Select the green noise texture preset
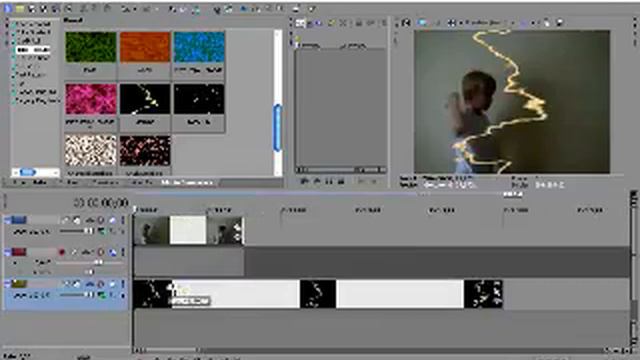This screenshot has height=360, width=640. coord(91,47)
